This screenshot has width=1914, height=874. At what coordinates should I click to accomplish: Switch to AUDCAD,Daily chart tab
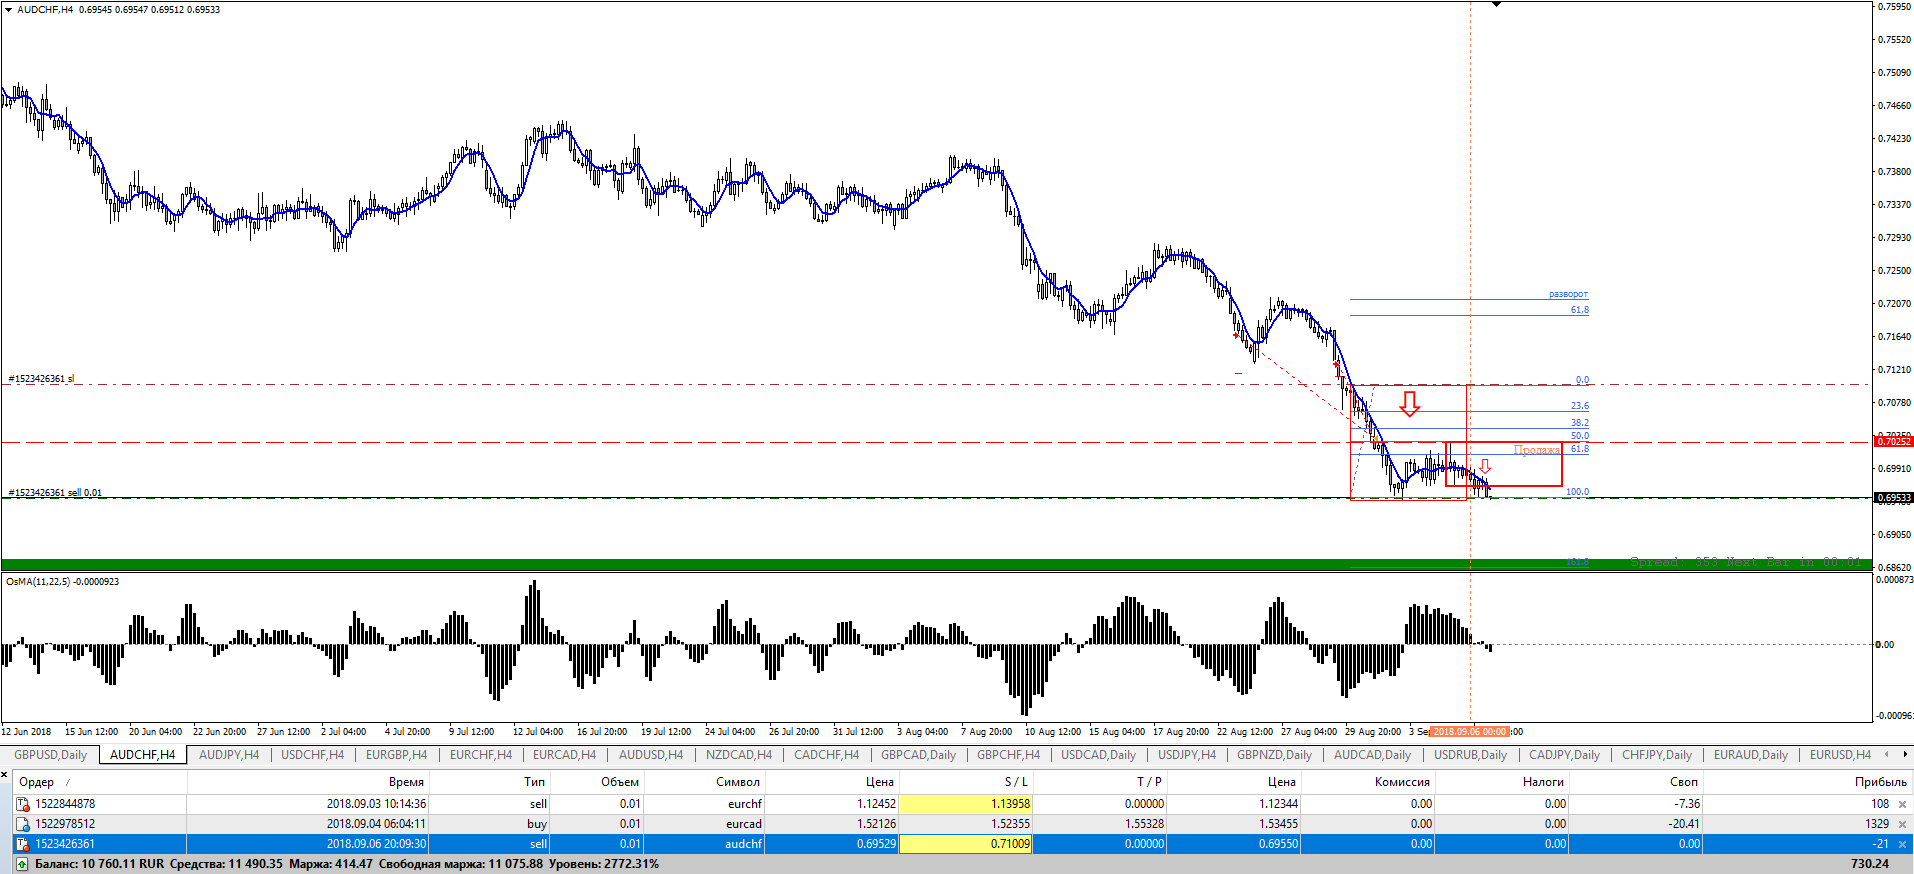(x=1372, y=755)
